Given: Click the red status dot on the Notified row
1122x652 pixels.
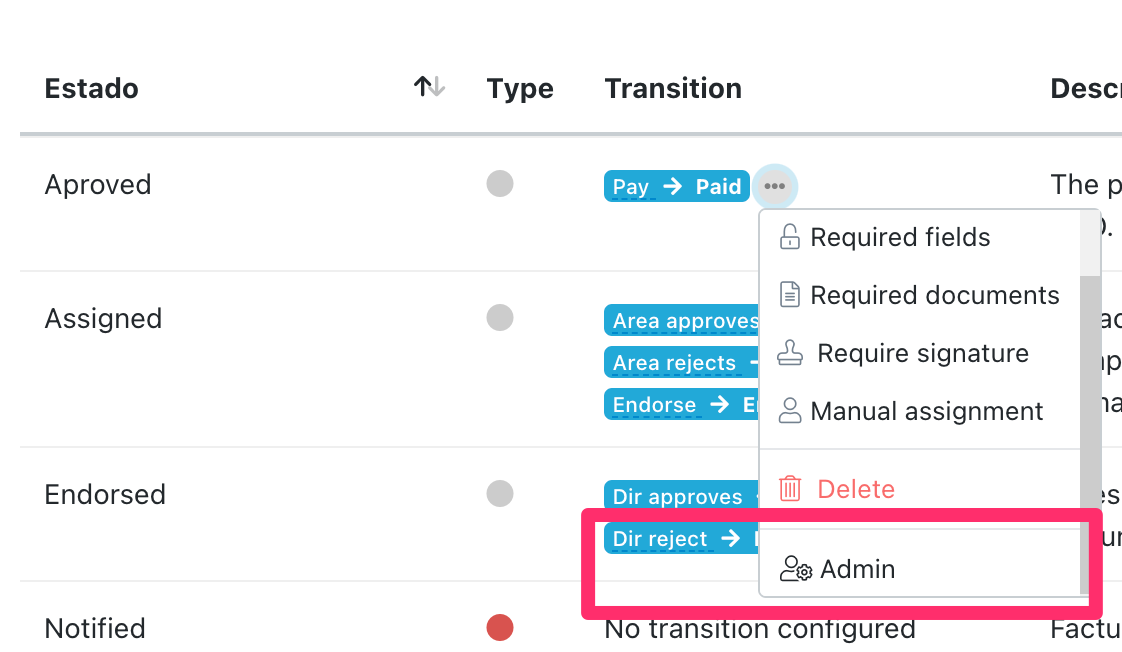Looking at the screenshot, I should (500, 627).
